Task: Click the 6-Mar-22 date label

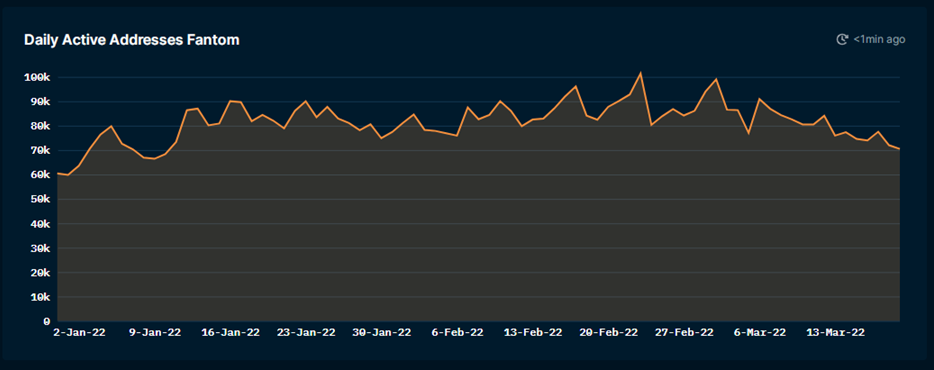Action: 759,332
